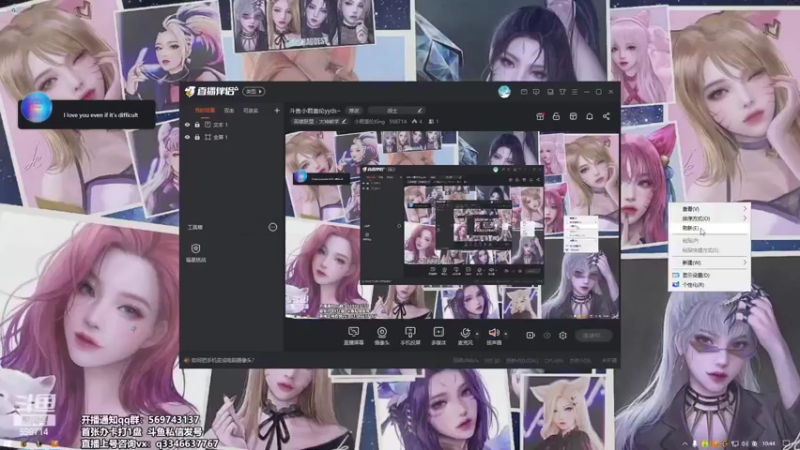Open 个性化(R) from context menu
Screen dimensions: 800x450
tap(709, 285)
